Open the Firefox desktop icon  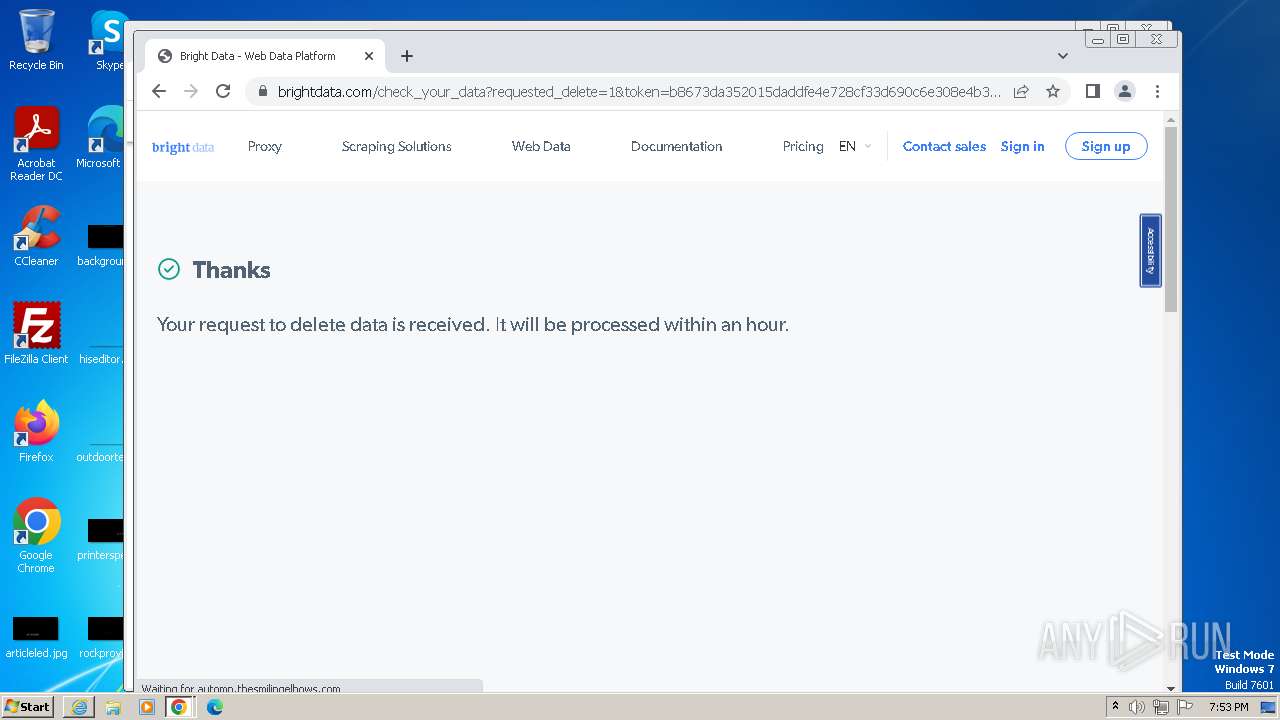coord(36,432)
